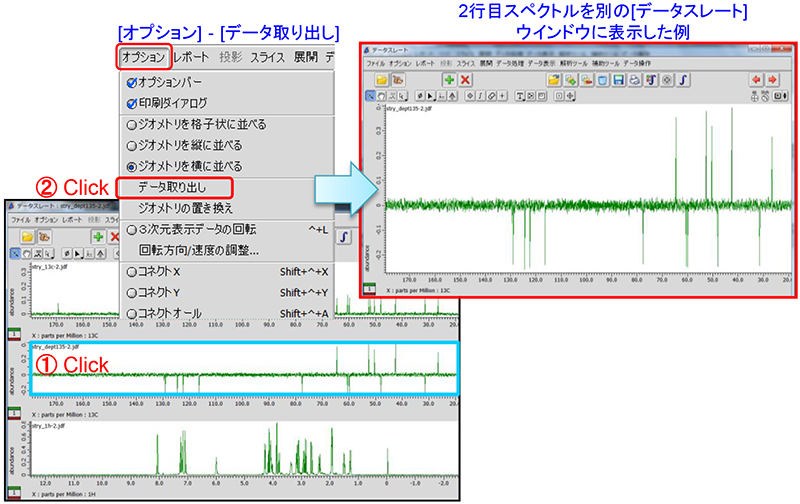Click the blue floppy disk save icon
The width and height of the screenshot is (800, 504).
617,79
